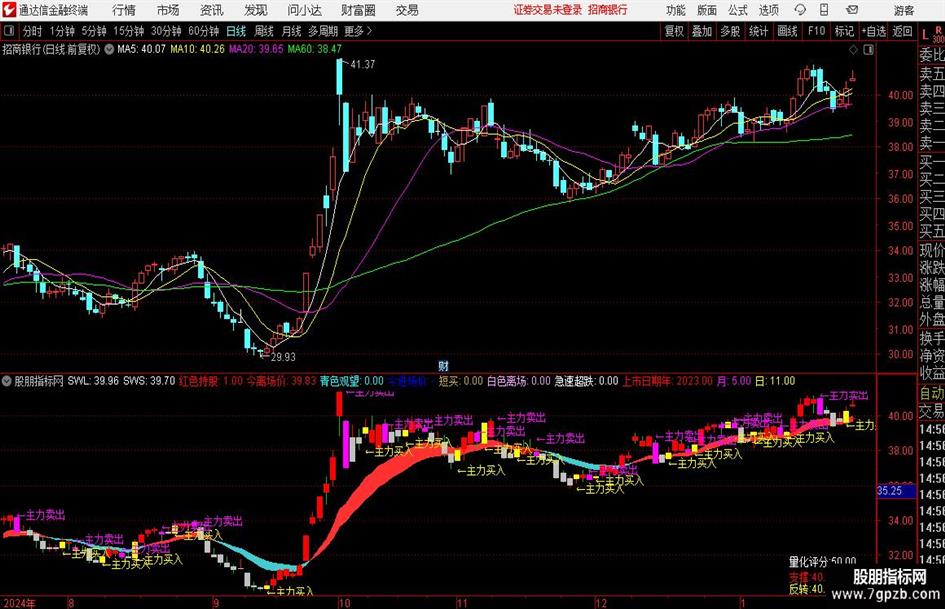Select the 月线 monthly period tab

[291, 31]
